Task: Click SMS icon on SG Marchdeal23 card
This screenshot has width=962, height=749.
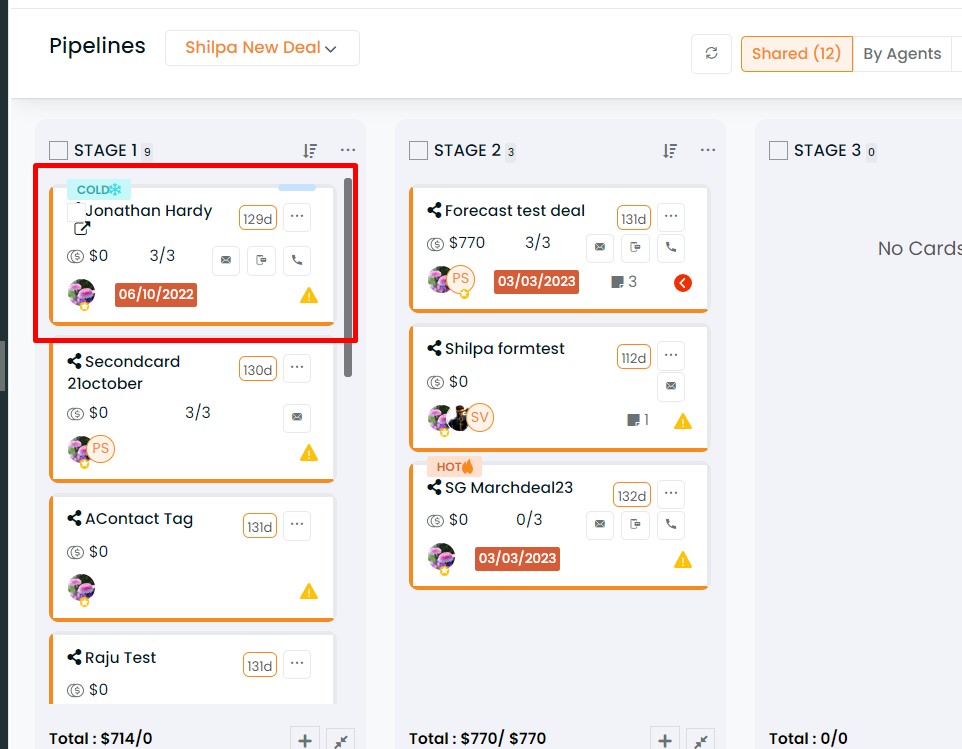Action: tap(636, 524)
